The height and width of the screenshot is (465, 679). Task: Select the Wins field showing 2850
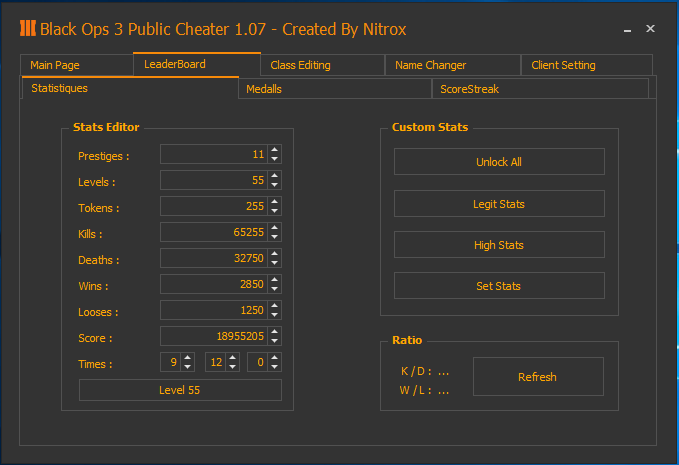pos(214,284)
